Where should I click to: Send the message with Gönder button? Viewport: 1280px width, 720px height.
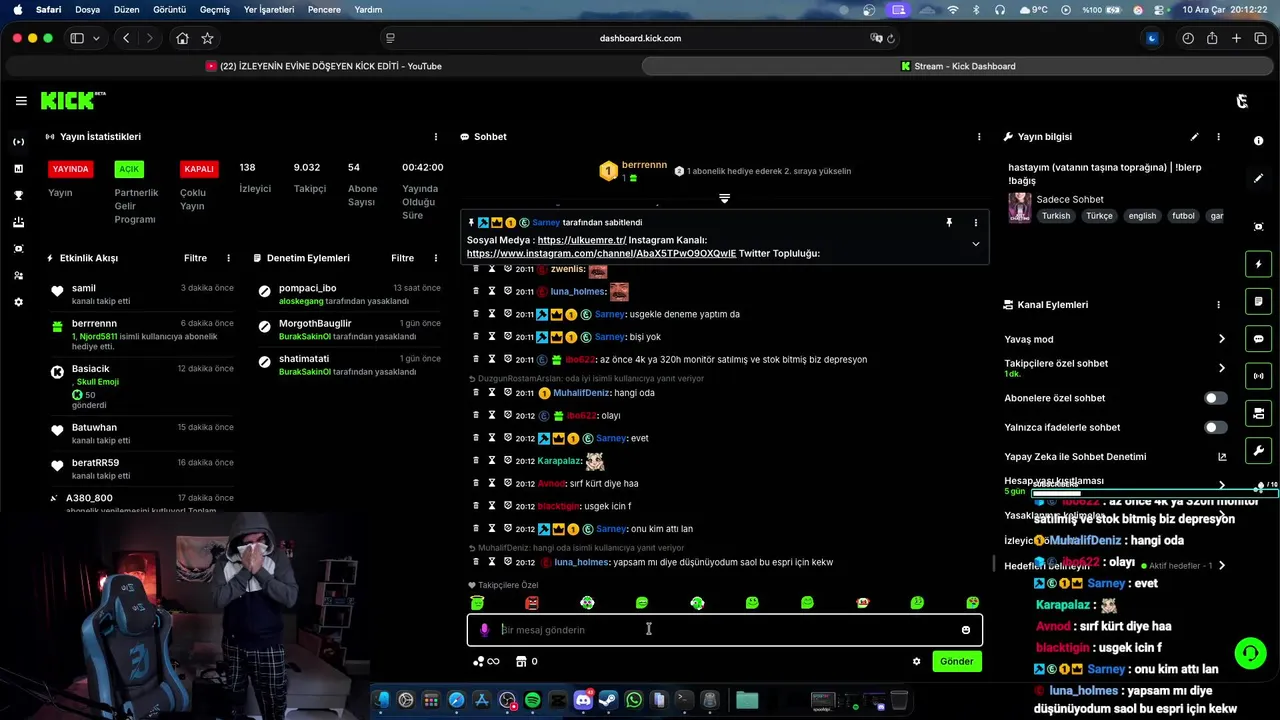957,661
